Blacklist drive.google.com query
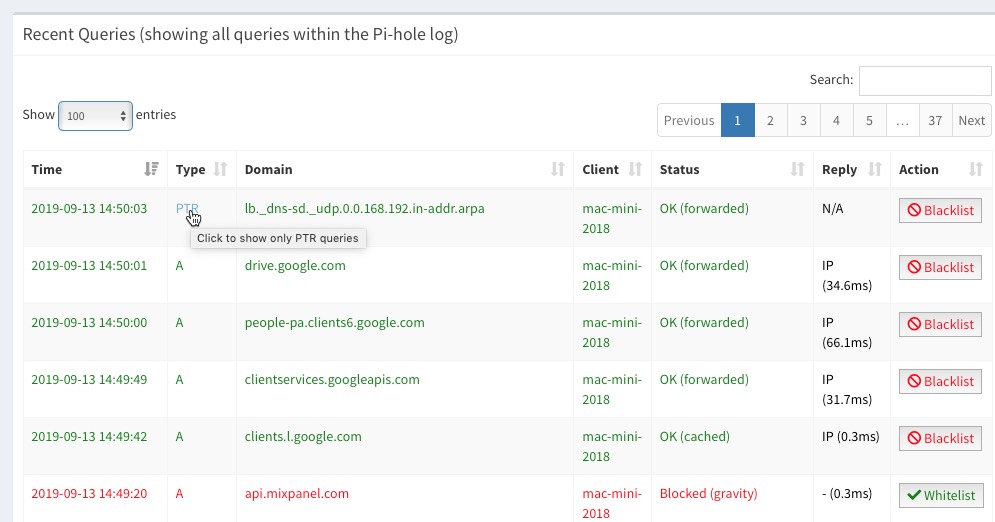 tap(940, 268)
